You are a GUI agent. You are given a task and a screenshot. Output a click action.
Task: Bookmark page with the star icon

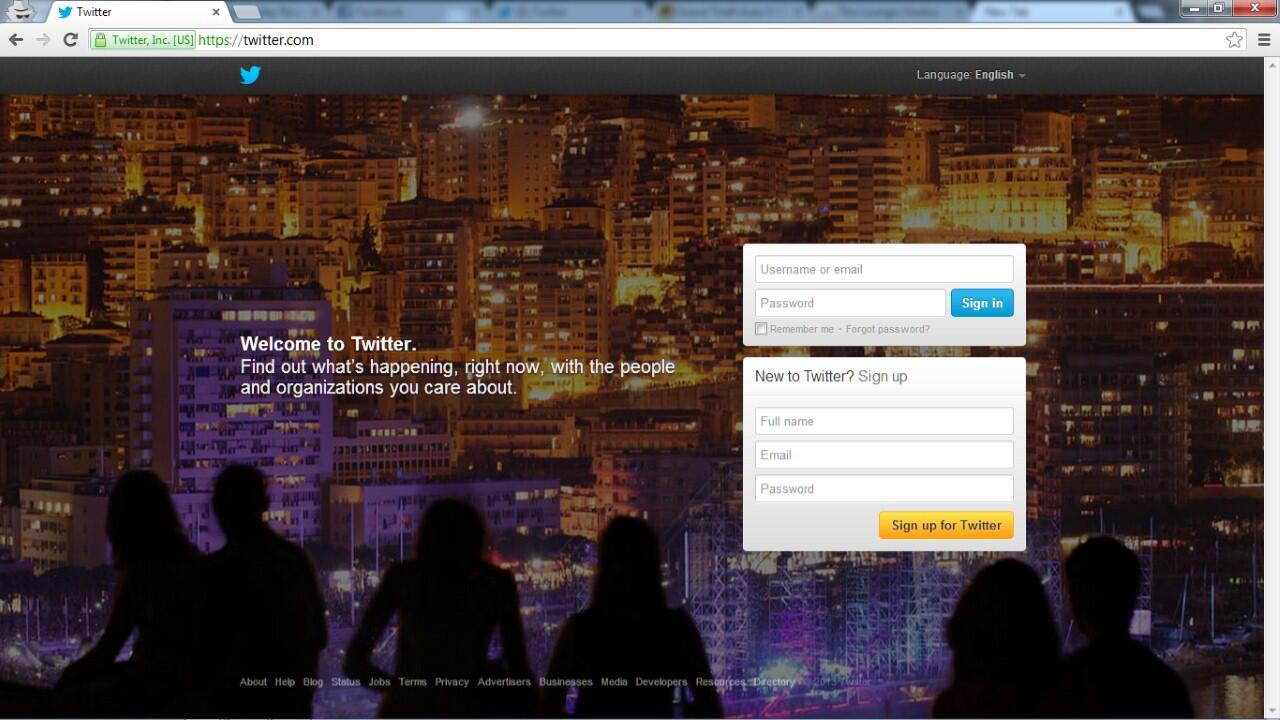[1235, 40]
